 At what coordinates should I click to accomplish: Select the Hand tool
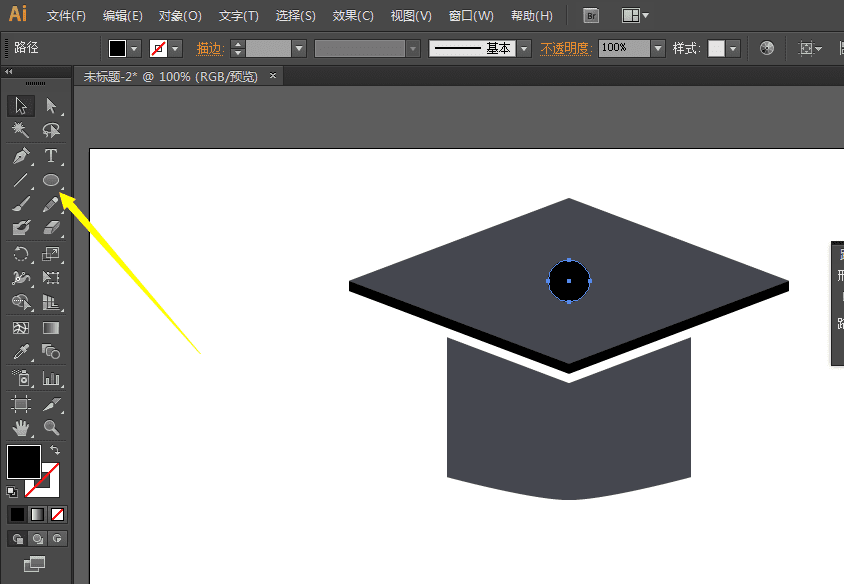pos(21,428)
